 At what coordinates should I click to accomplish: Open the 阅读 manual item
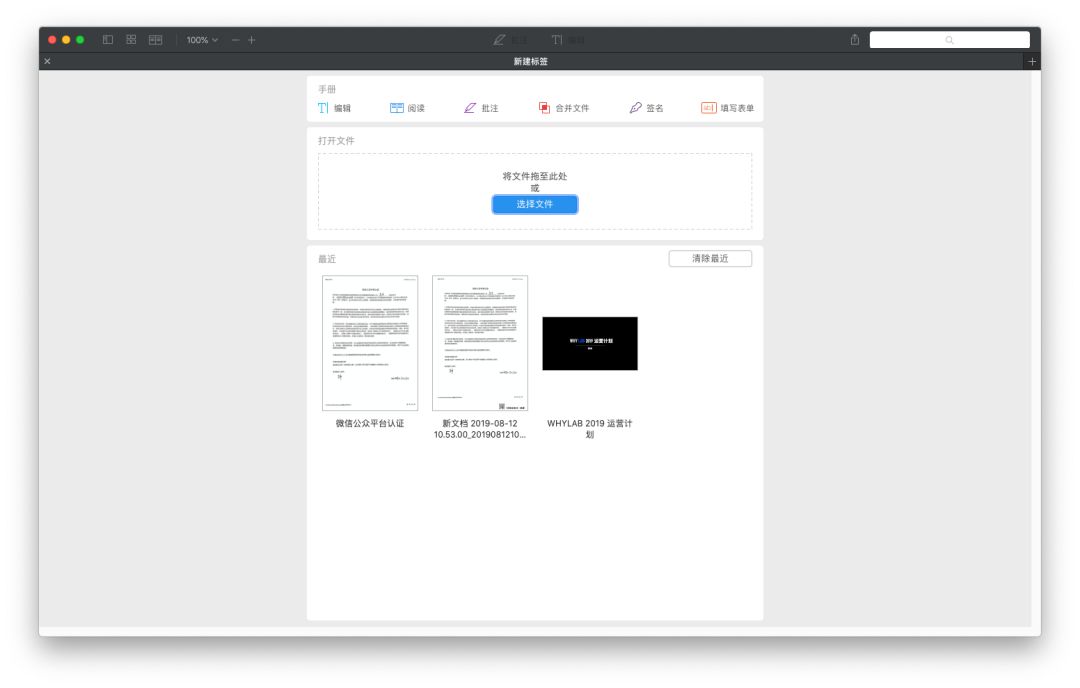coord(407,108)
